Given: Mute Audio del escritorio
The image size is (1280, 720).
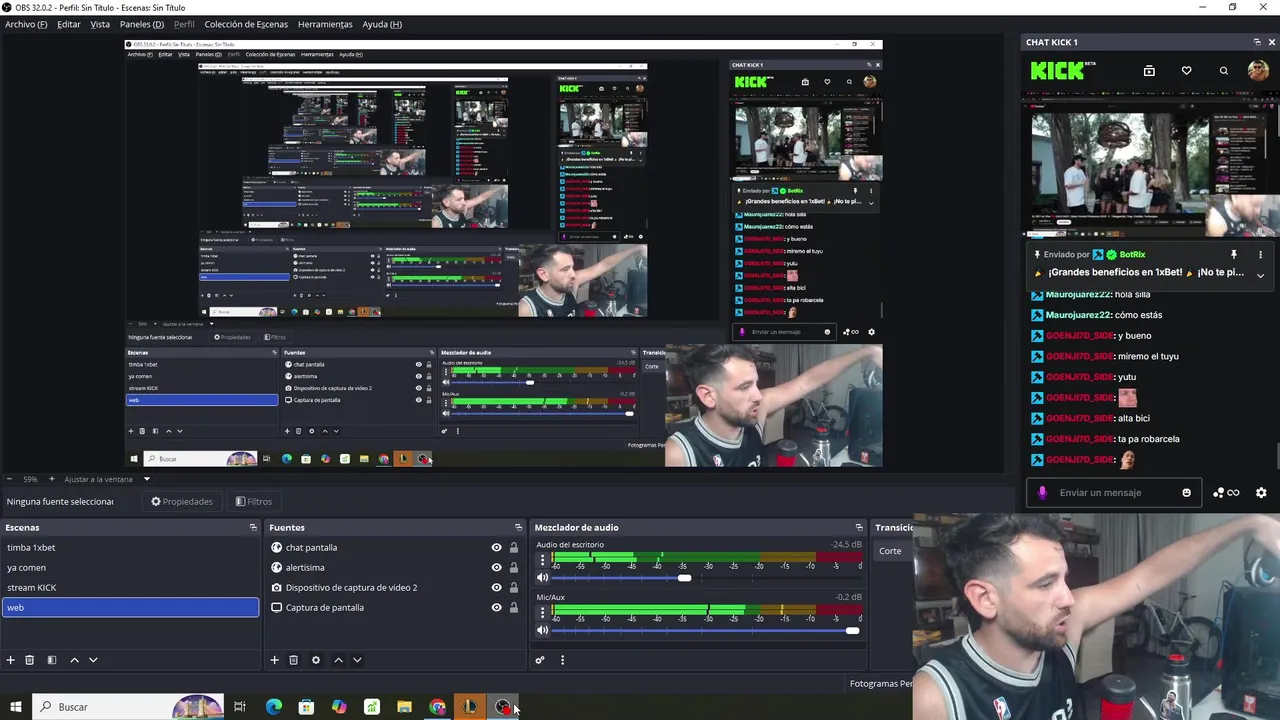Looking at the screenshot, I should pos(543,578).
